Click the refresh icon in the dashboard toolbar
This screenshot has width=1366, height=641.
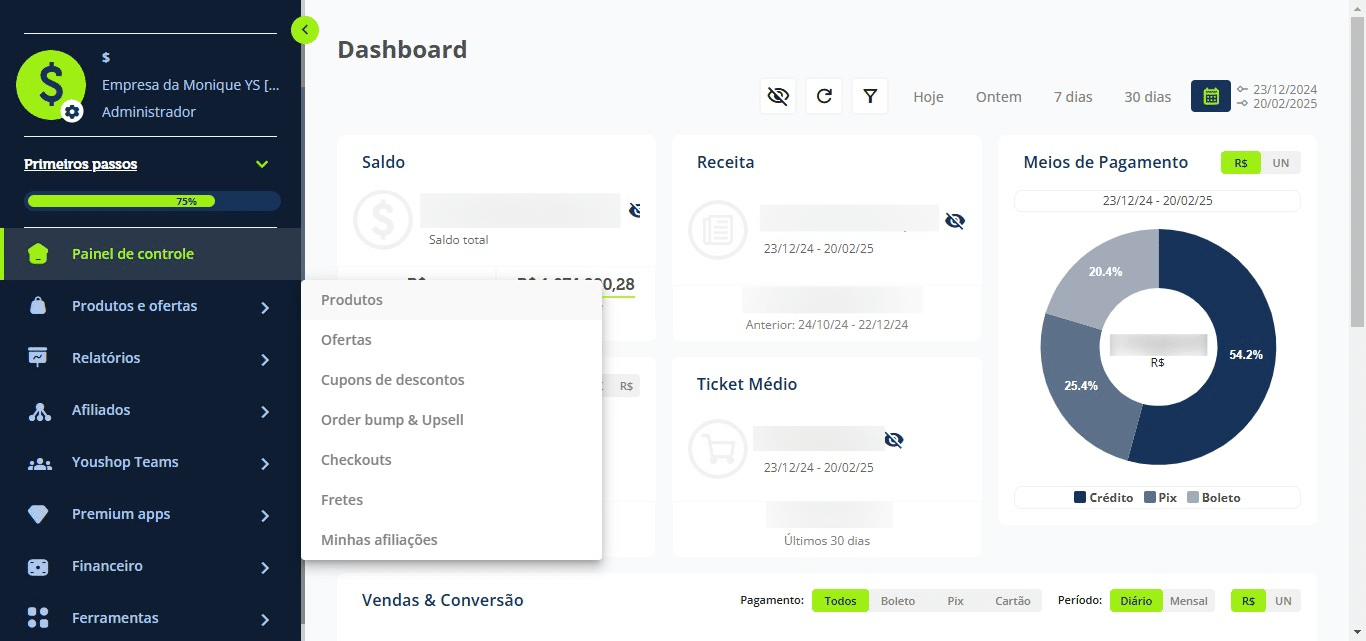click(824, 96)
